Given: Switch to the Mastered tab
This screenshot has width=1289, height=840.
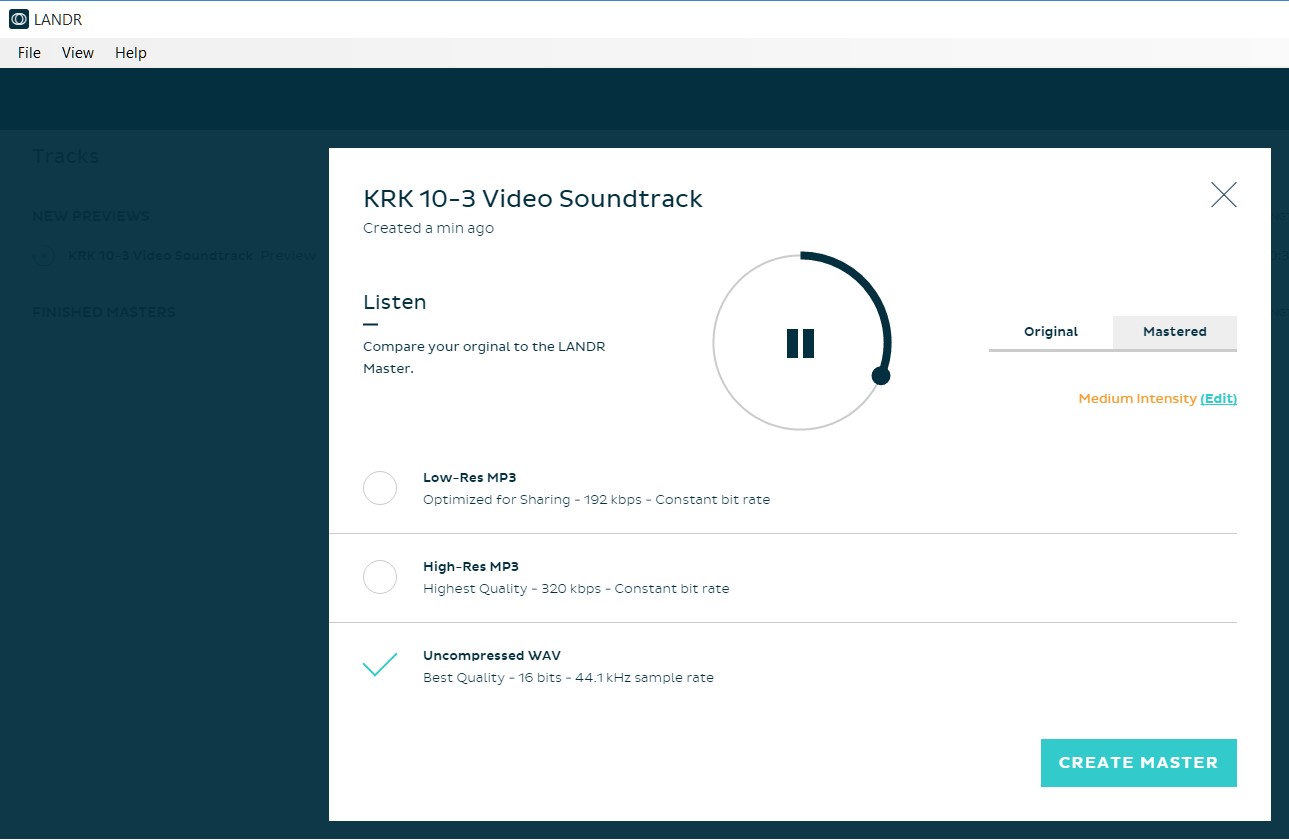Looking at the screenshot, I should point(1175,332).
